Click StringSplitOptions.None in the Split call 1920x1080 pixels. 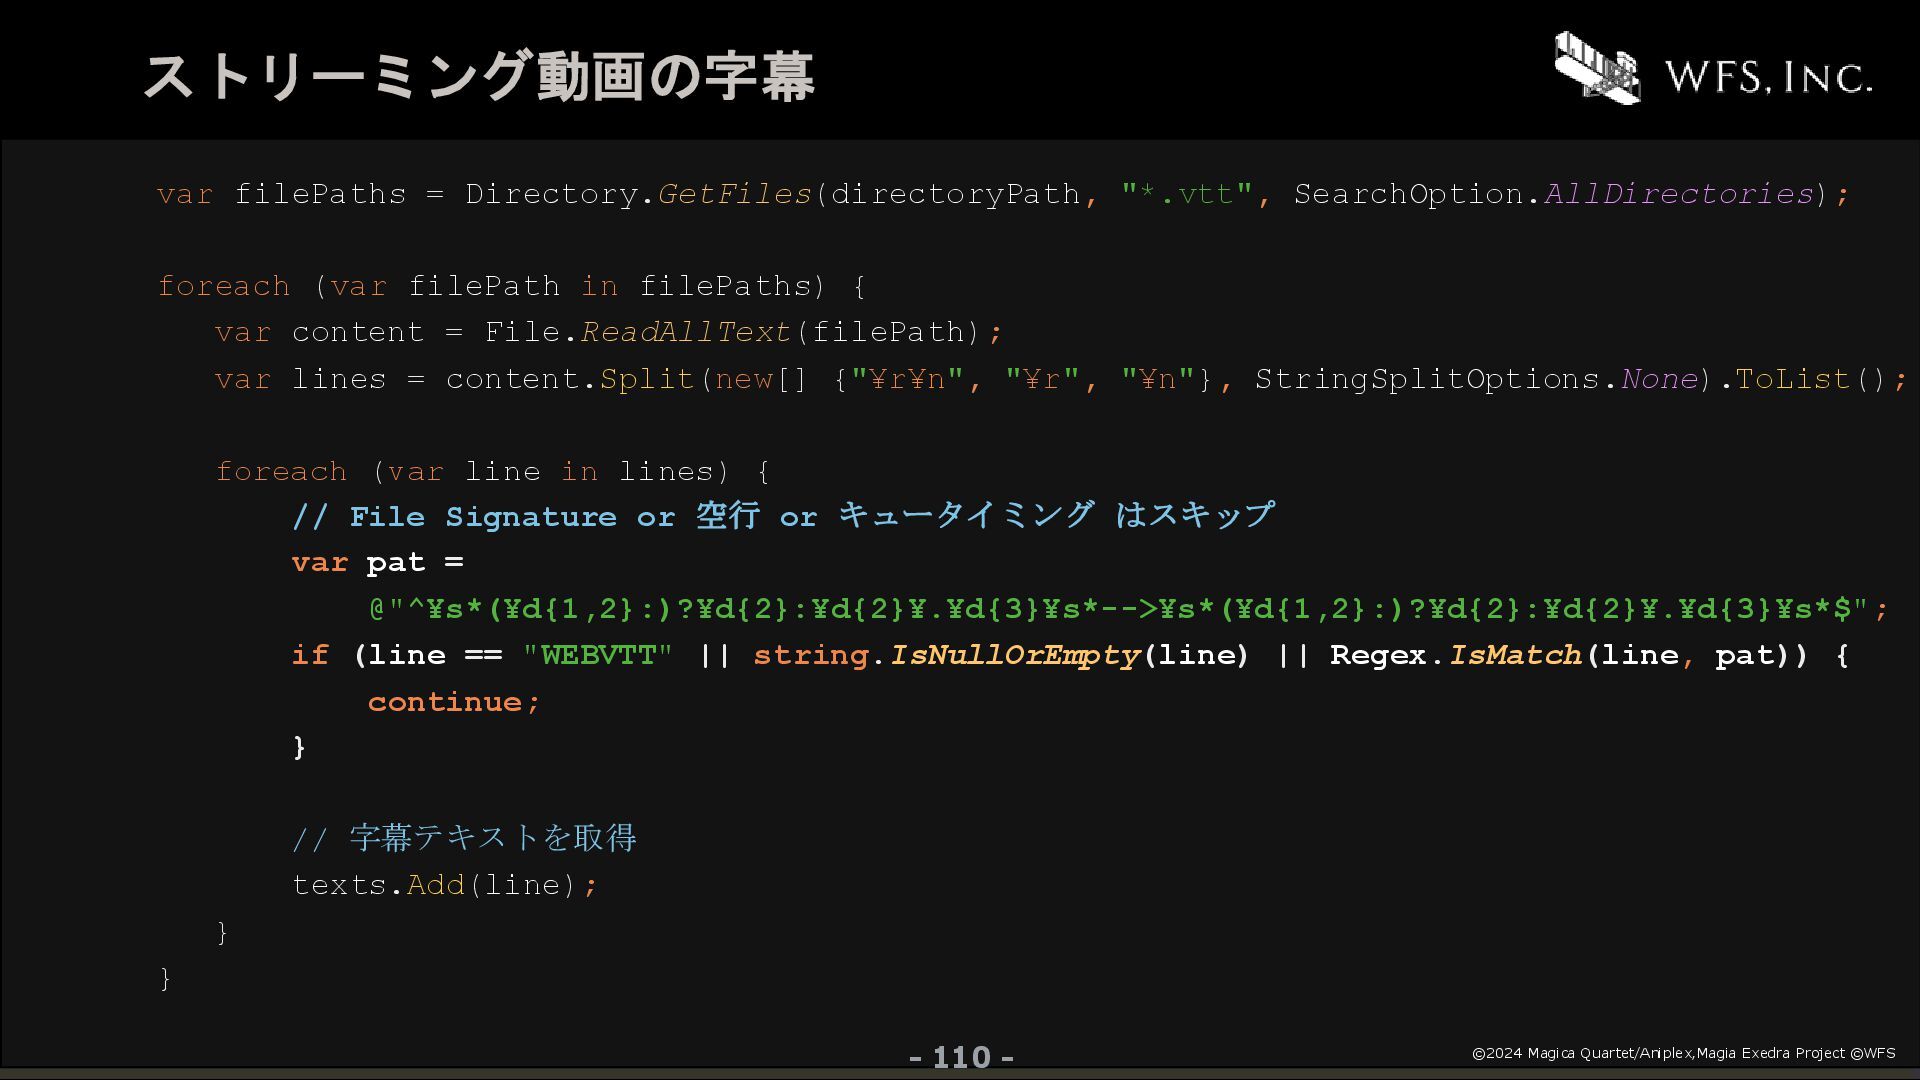coord(1476,379)
